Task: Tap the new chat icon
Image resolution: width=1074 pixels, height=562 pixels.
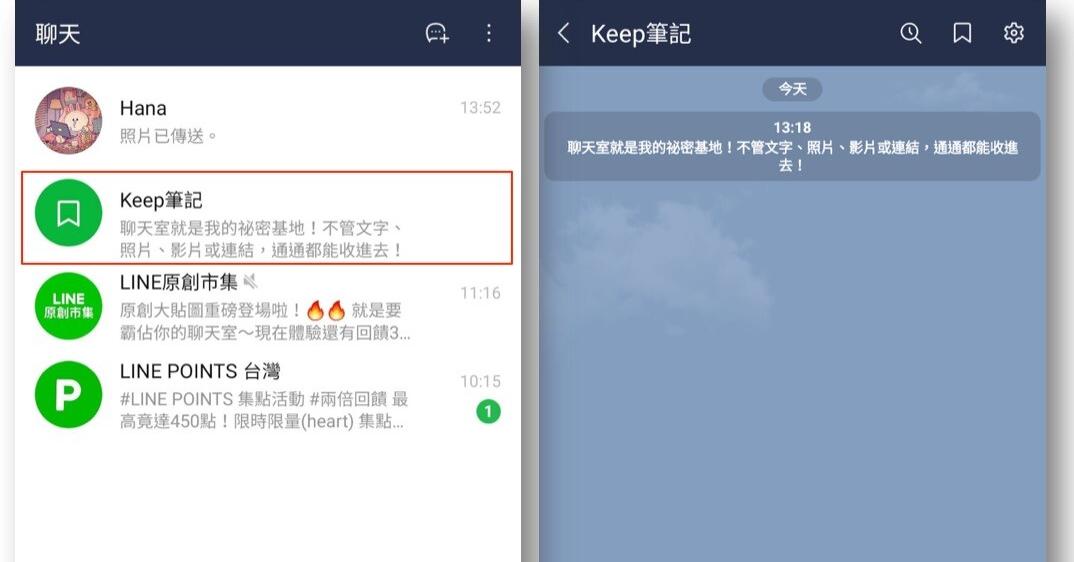Action: pos(437,33)
